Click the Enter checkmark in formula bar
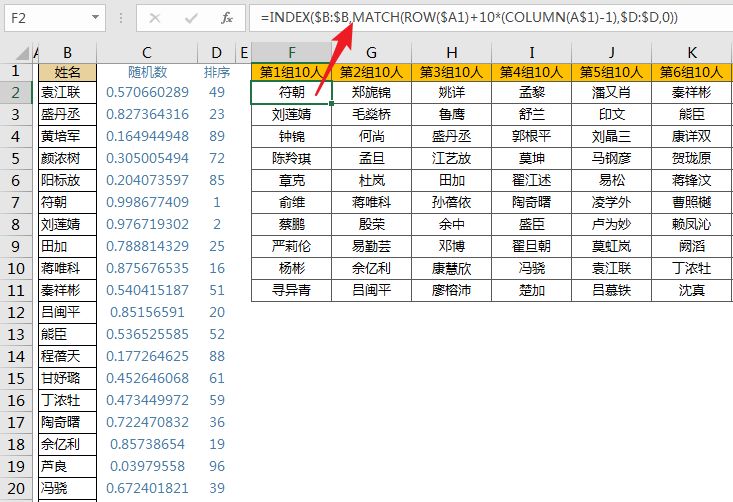This screenshot has height=502, width=733. 190,18
